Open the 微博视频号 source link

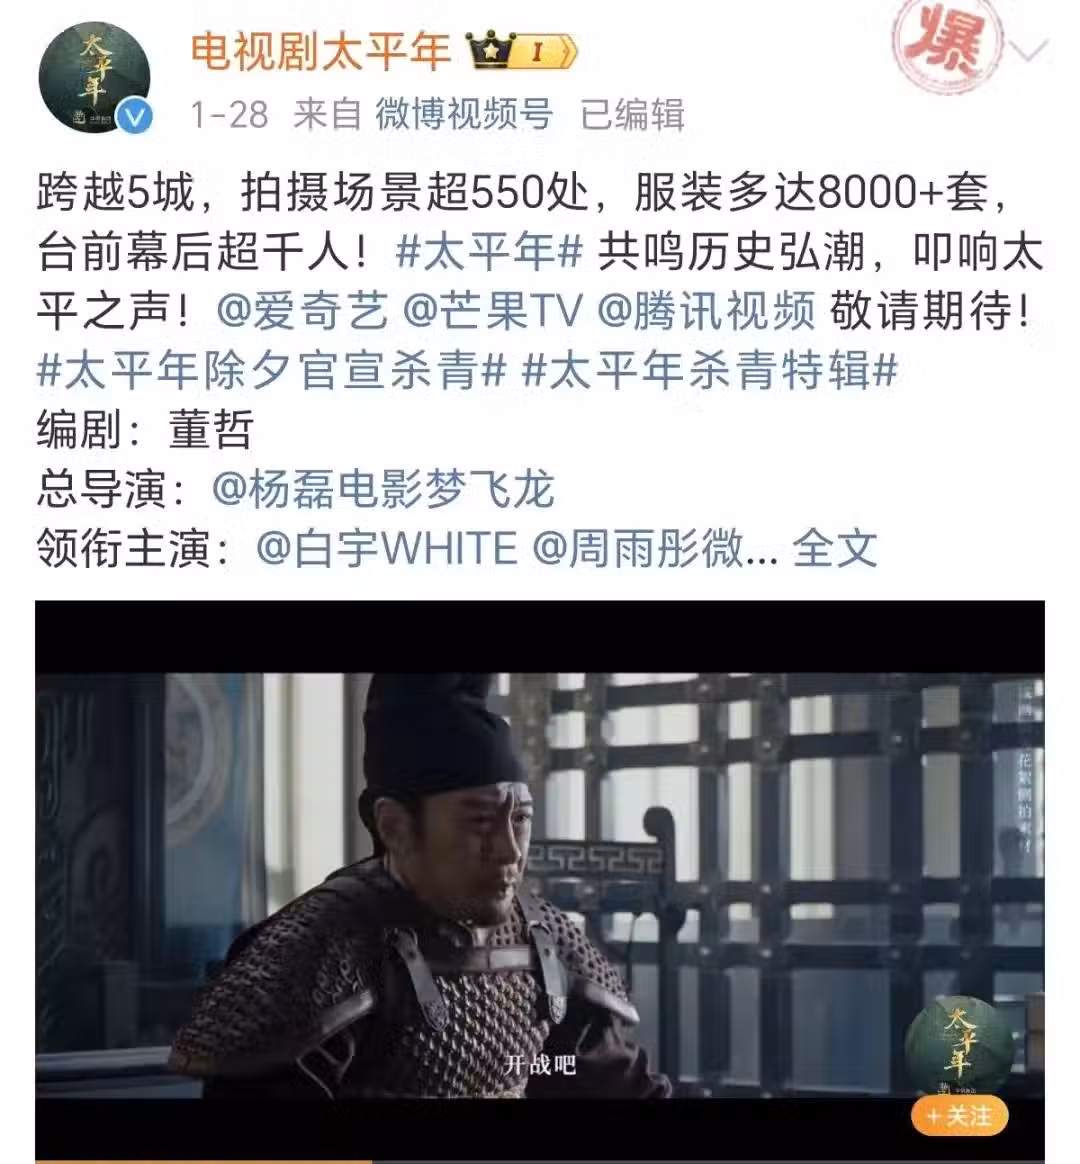464,114
